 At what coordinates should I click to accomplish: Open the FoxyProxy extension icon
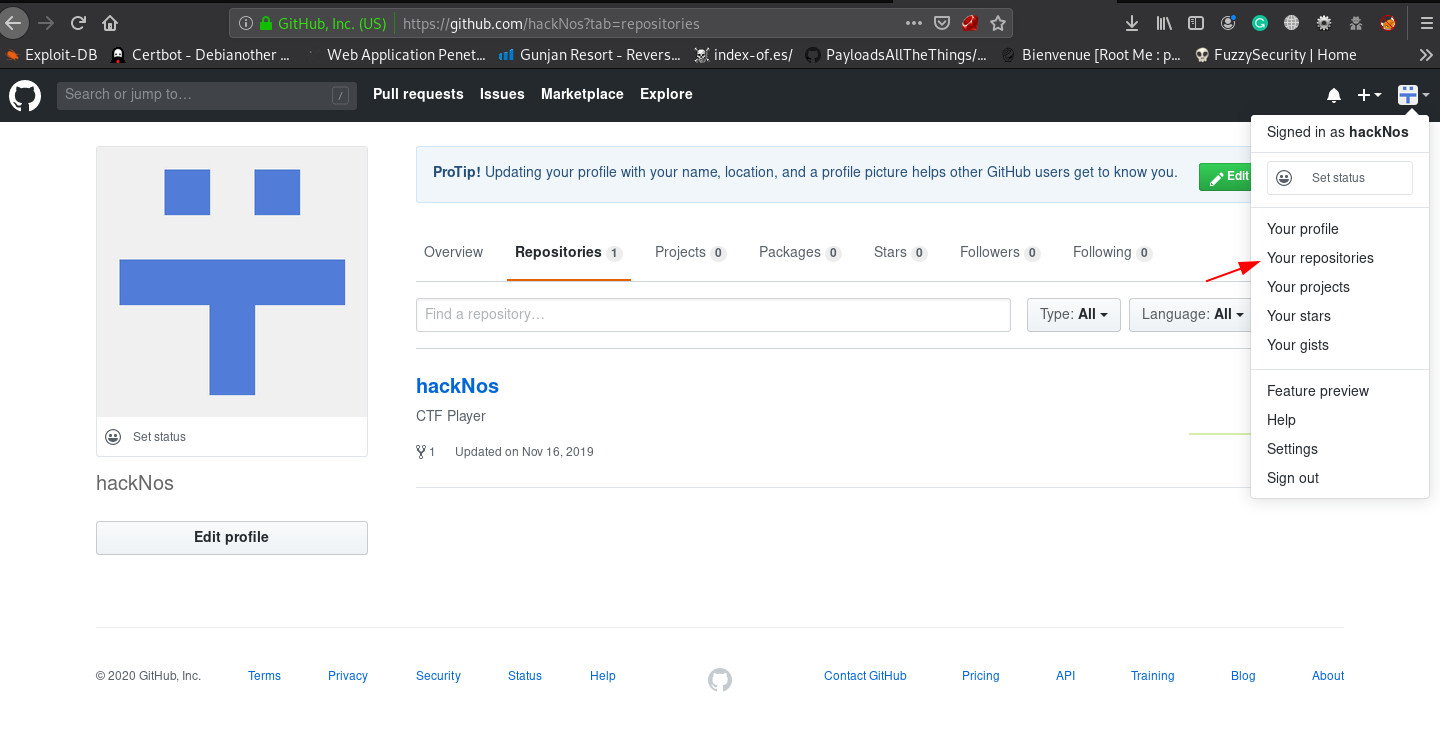pyautogui.click(x=1388, y=22)
